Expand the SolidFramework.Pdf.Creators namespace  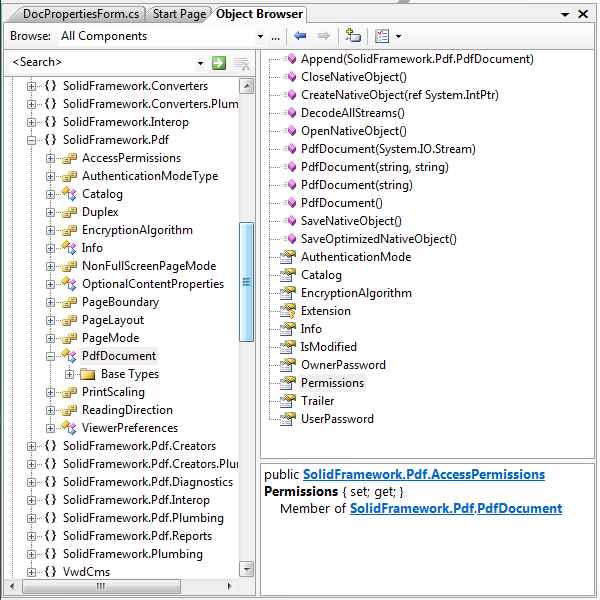pyautogui.click(x=31, y=446)
